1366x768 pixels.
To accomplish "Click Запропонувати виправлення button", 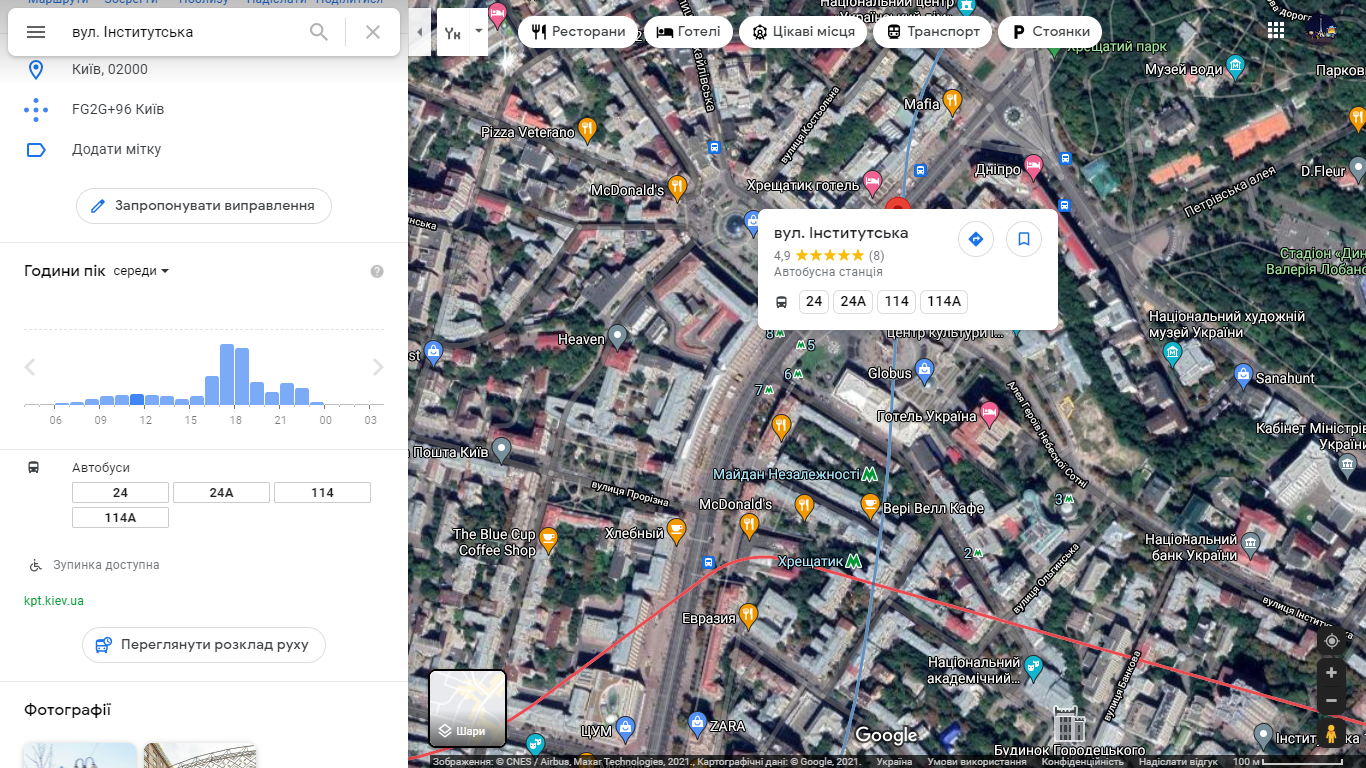I will (x=204, y=205).
